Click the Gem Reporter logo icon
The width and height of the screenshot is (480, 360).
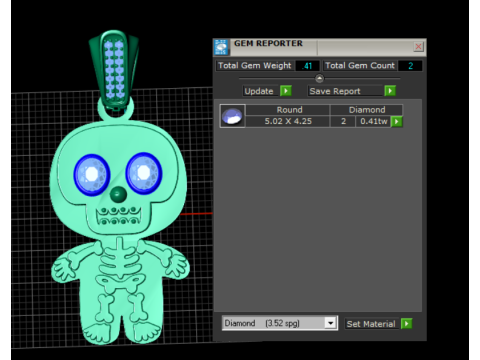(221, 47)
